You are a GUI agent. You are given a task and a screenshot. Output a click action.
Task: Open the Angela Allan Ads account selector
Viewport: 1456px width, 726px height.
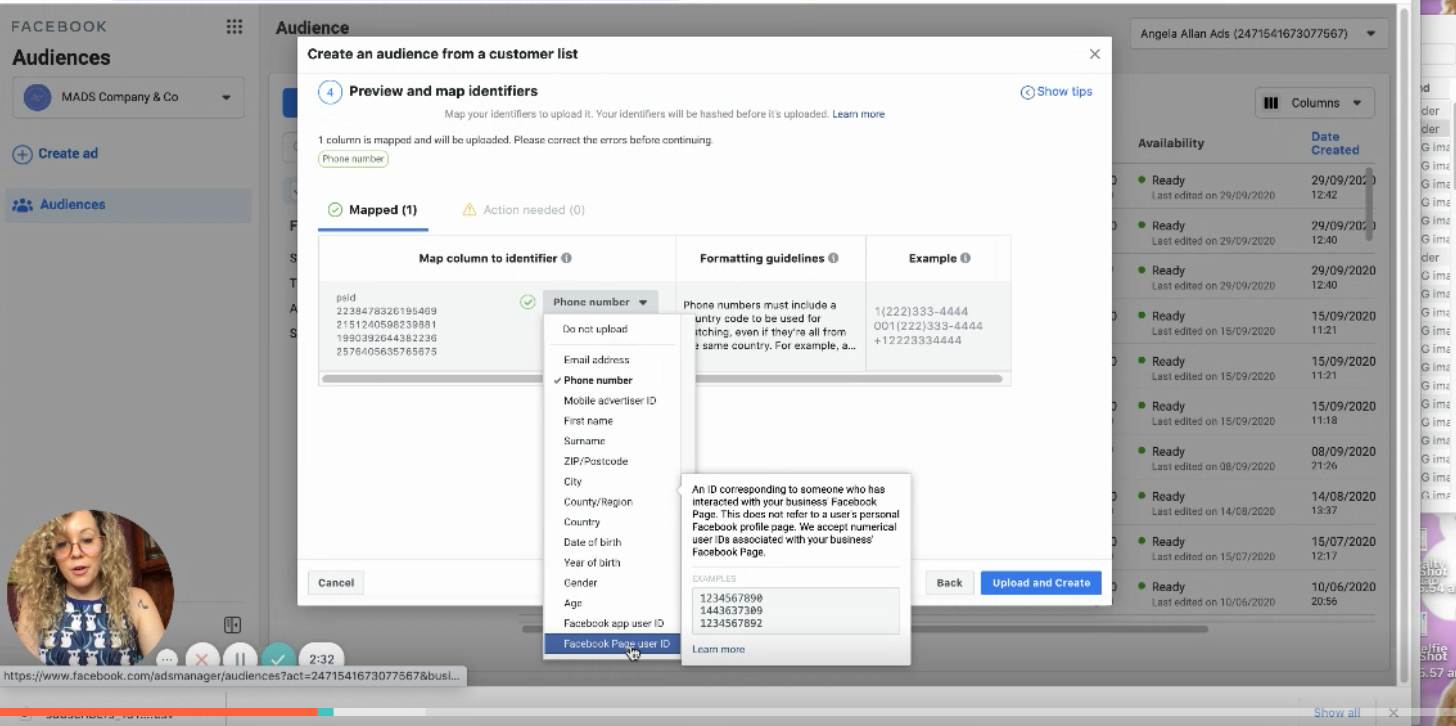pyautogui.click(x=1259, y=34)
